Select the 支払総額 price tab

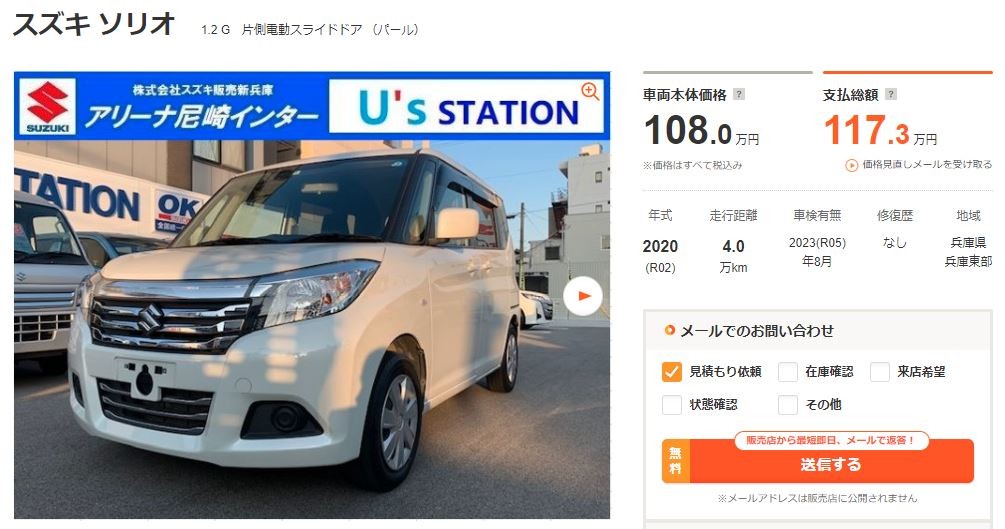(x=908, y=95)
